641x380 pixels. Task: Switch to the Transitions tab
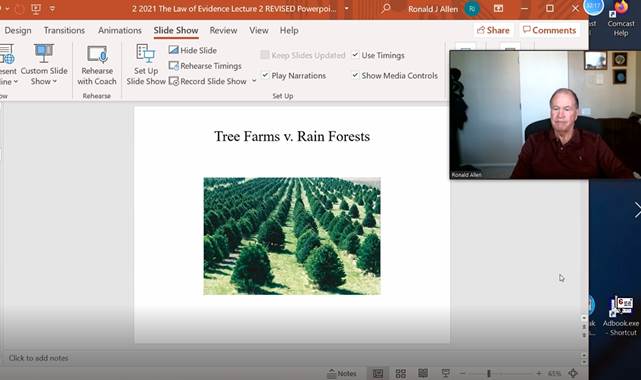(x=64, y=30)
